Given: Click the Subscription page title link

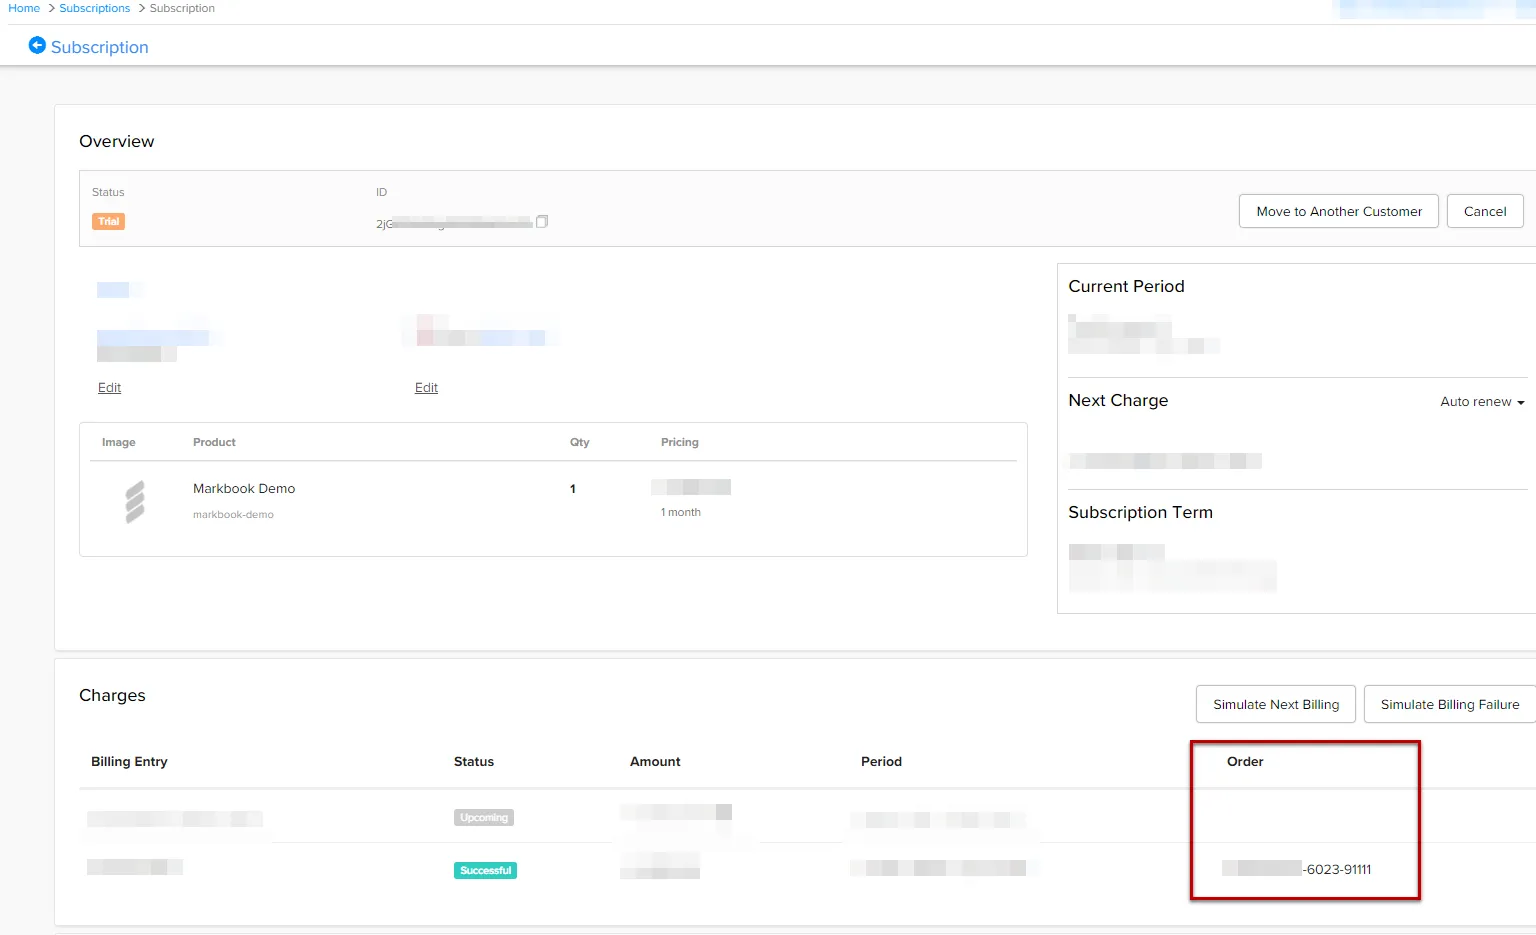Looking at the screenshot, I should point(99,47).
